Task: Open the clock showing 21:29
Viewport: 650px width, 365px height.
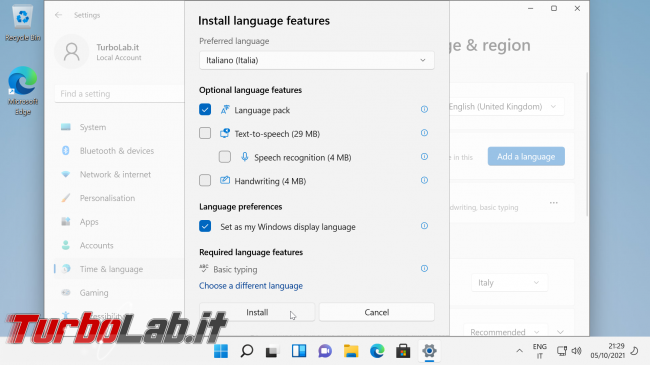Action: [x=607, y=351]
